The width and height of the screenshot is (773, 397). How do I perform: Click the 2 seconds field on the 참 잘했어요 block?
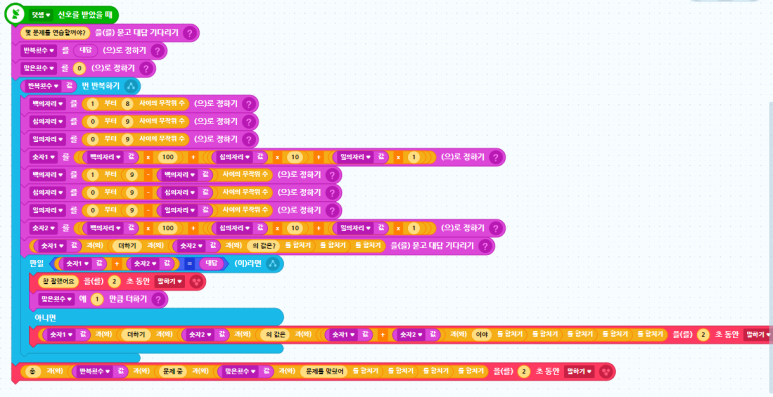(114, 282)
